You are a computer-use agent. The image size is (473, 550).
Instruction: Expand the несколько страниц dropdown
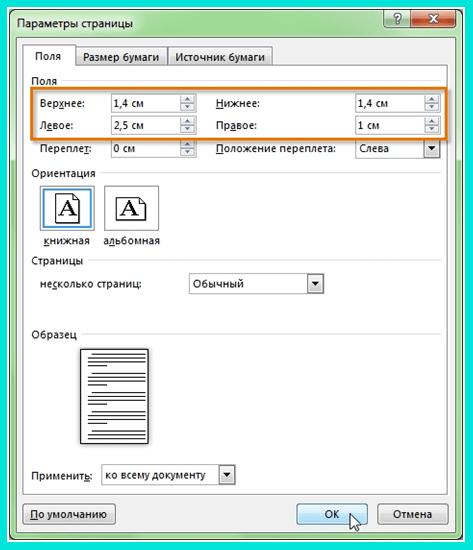[315, 283]
